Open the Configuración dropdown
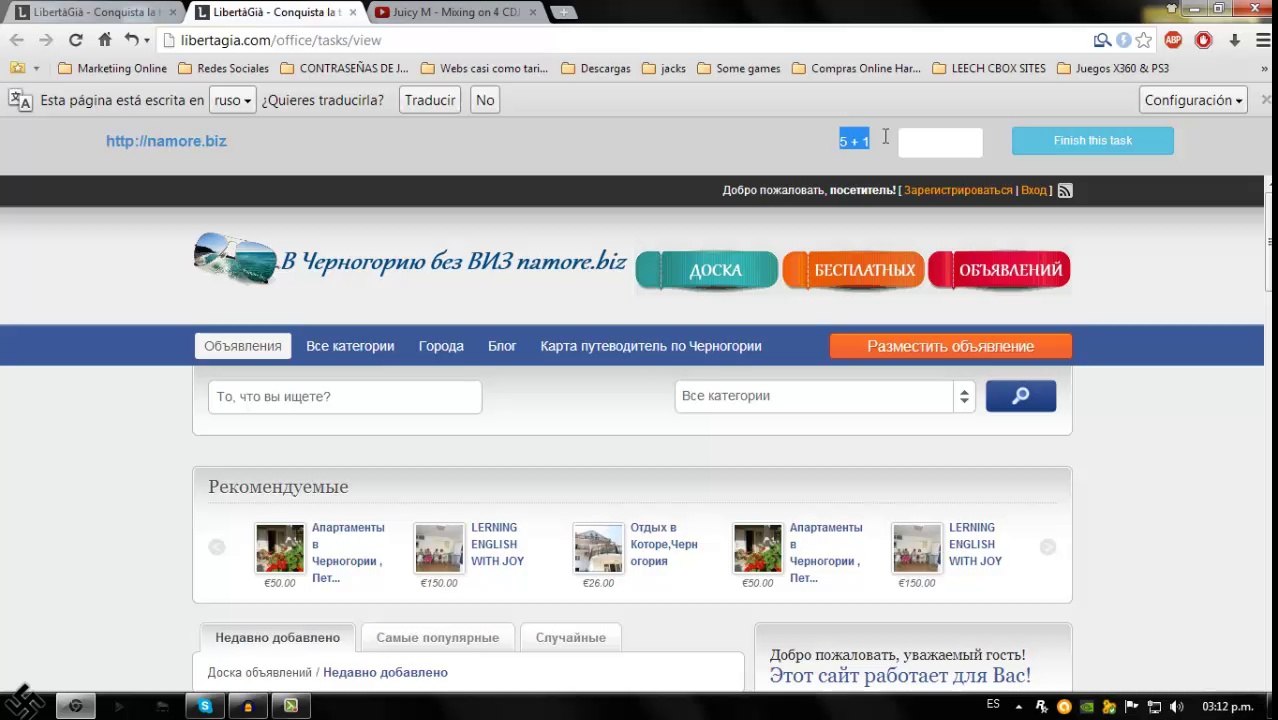Image resolution: width=1278 pixels, height=720 pixels. pos(1193,100)
